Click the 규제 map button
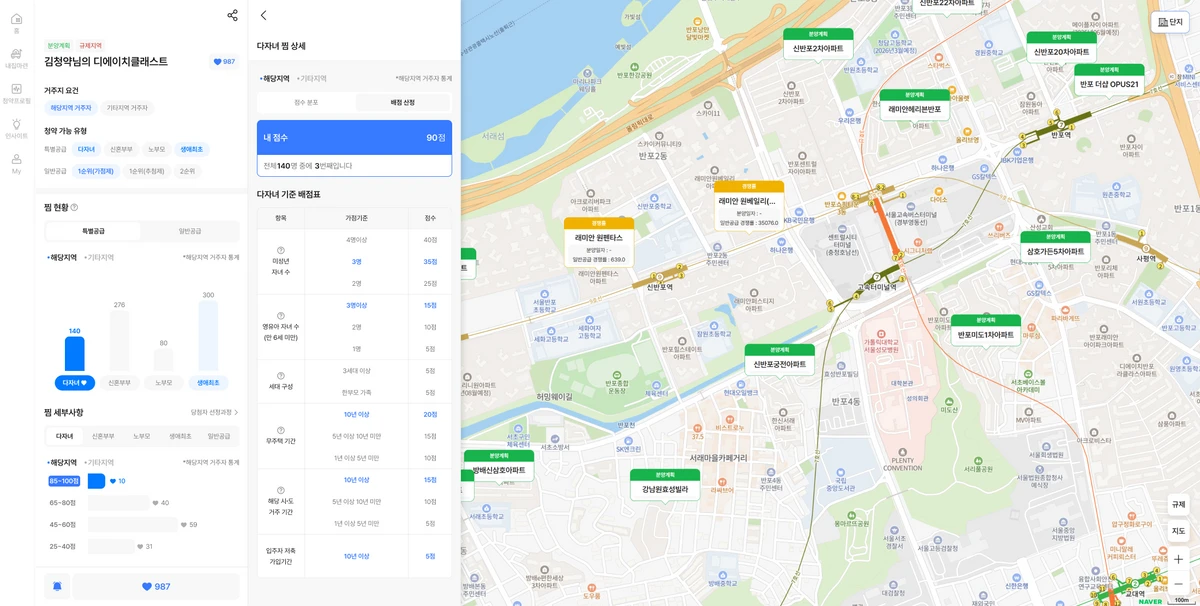The width and height of the screenshot is (1200, 606). pos(1178,504)
